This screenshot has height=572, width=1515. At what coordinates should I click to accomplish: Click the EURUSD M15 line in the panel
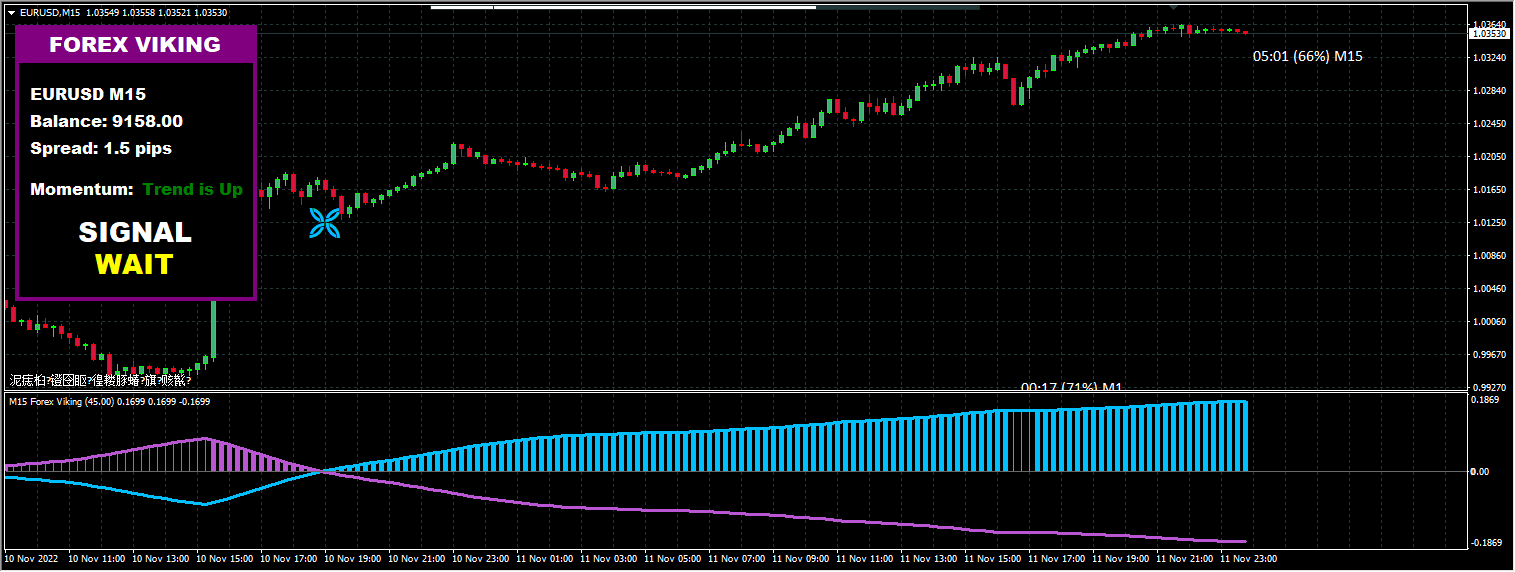point(88,95)
